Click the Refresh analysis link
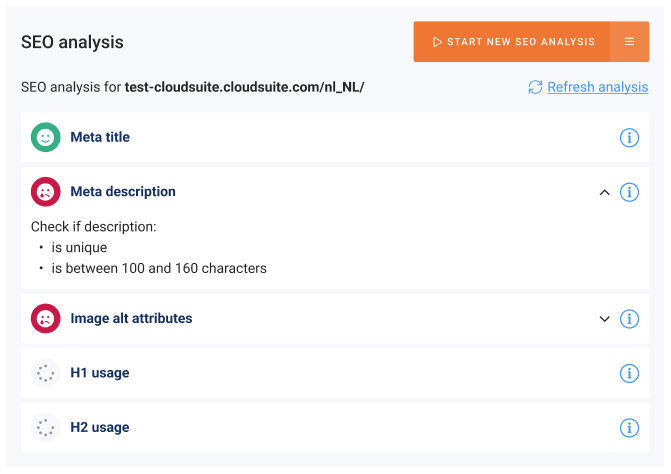This screenshot has height=474, width=671. point(597,87)
